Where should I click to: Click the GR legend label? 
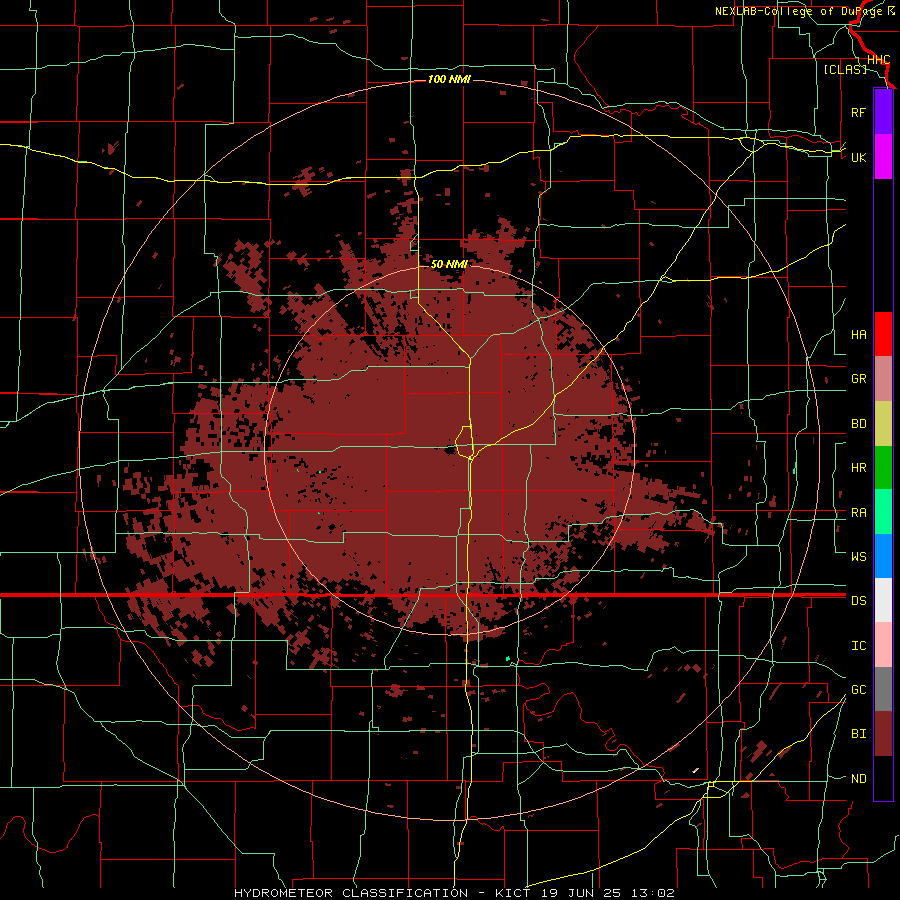click(x=858, y=379)
